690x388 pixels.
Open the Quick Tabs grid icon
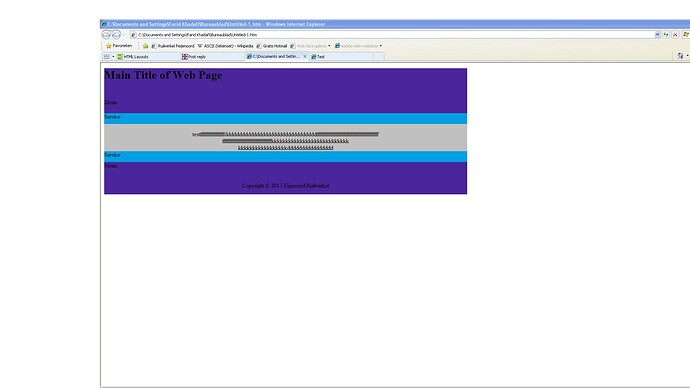tap(106, 57)
